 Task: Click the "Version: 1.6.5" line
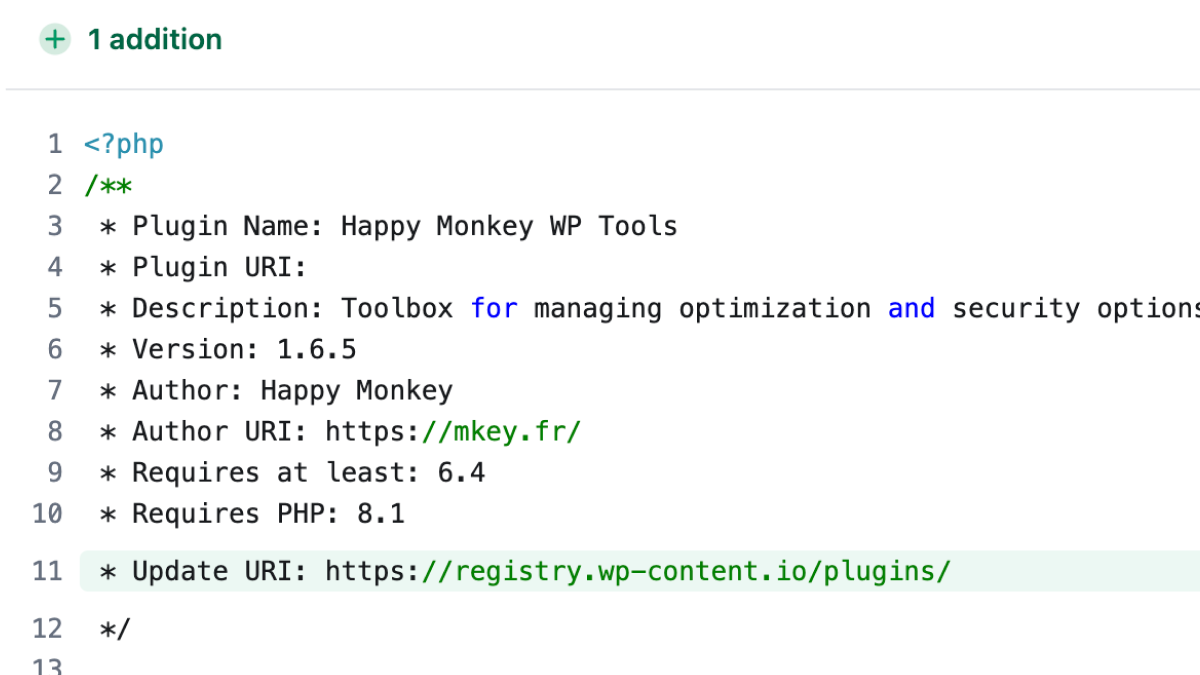coord(228,349)
